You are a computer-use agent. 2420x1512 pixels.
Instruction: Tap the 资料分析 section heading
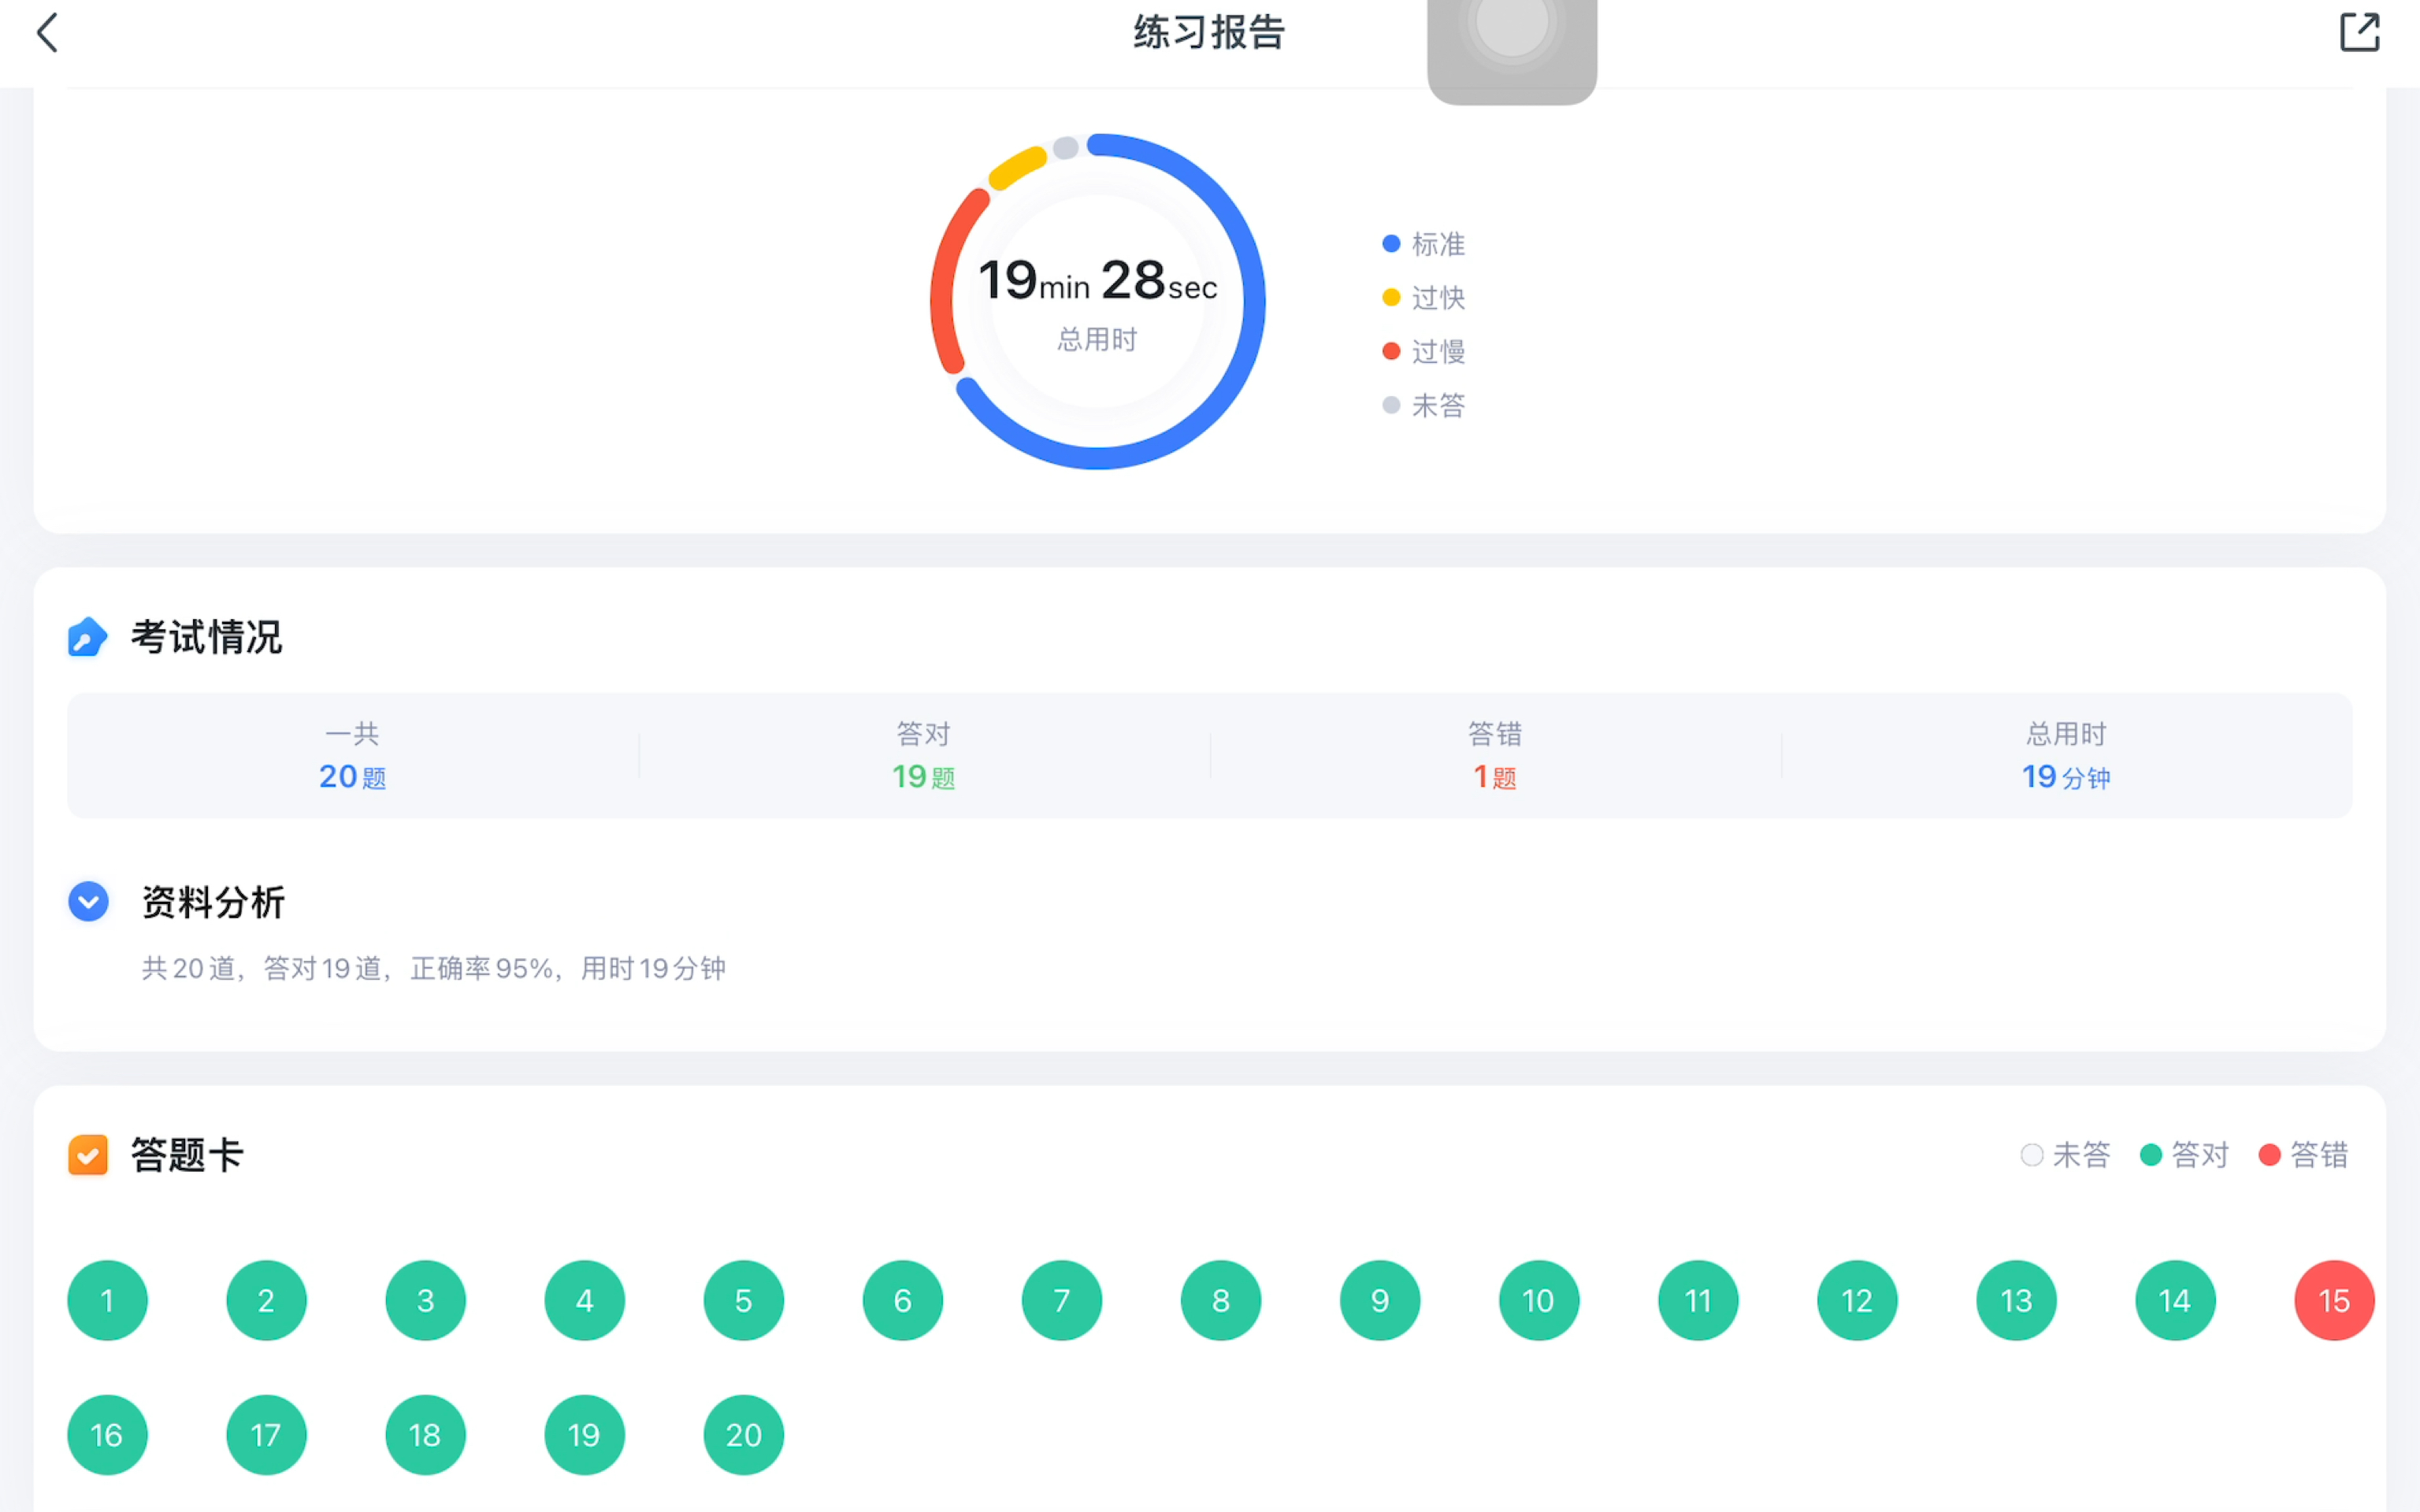213,902
